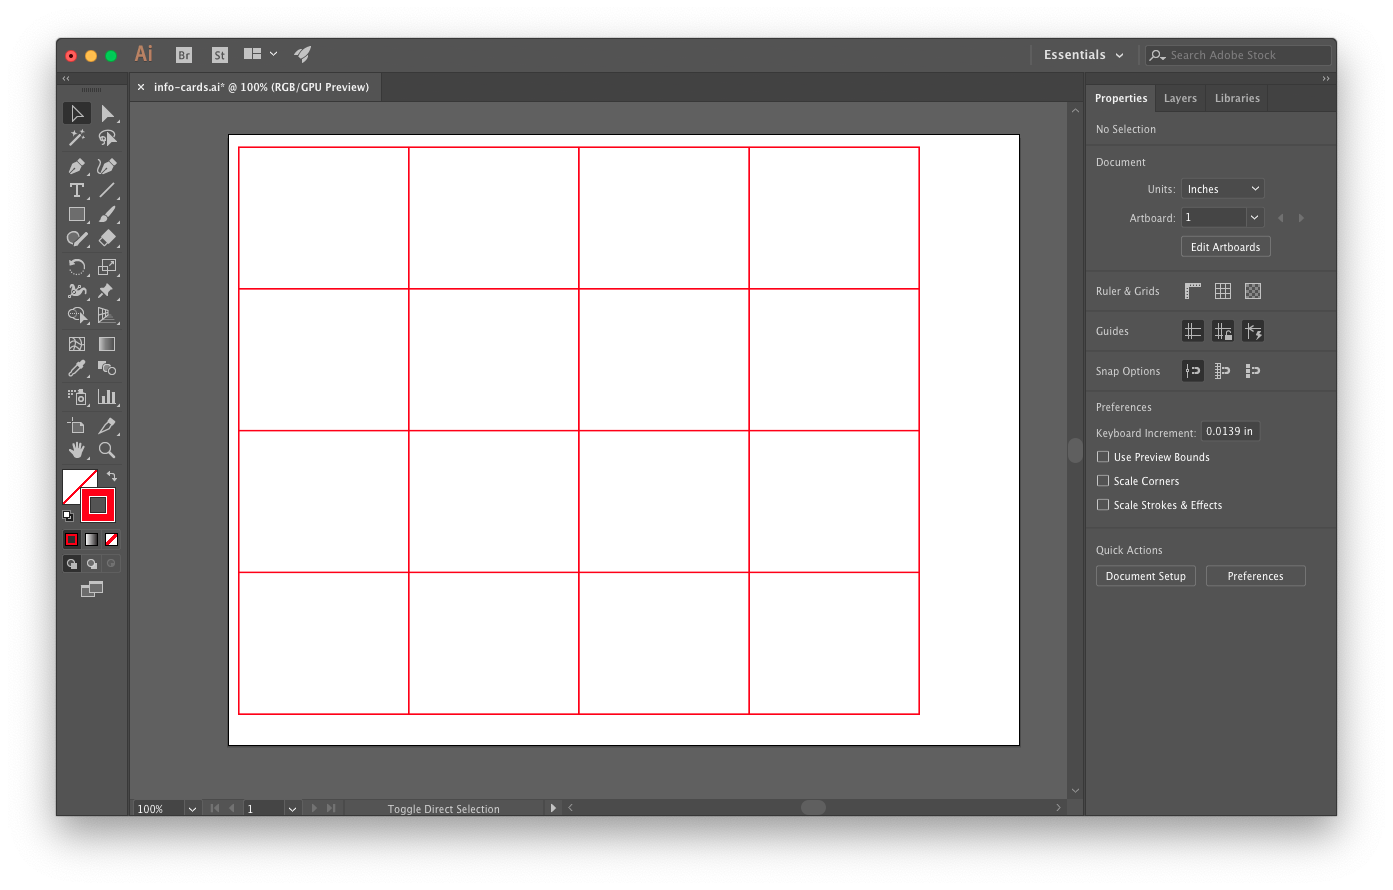Image resolution: width=1393 pixels, height=890 pixels.
Task: Set paint to None button
Action: [112, 539]
